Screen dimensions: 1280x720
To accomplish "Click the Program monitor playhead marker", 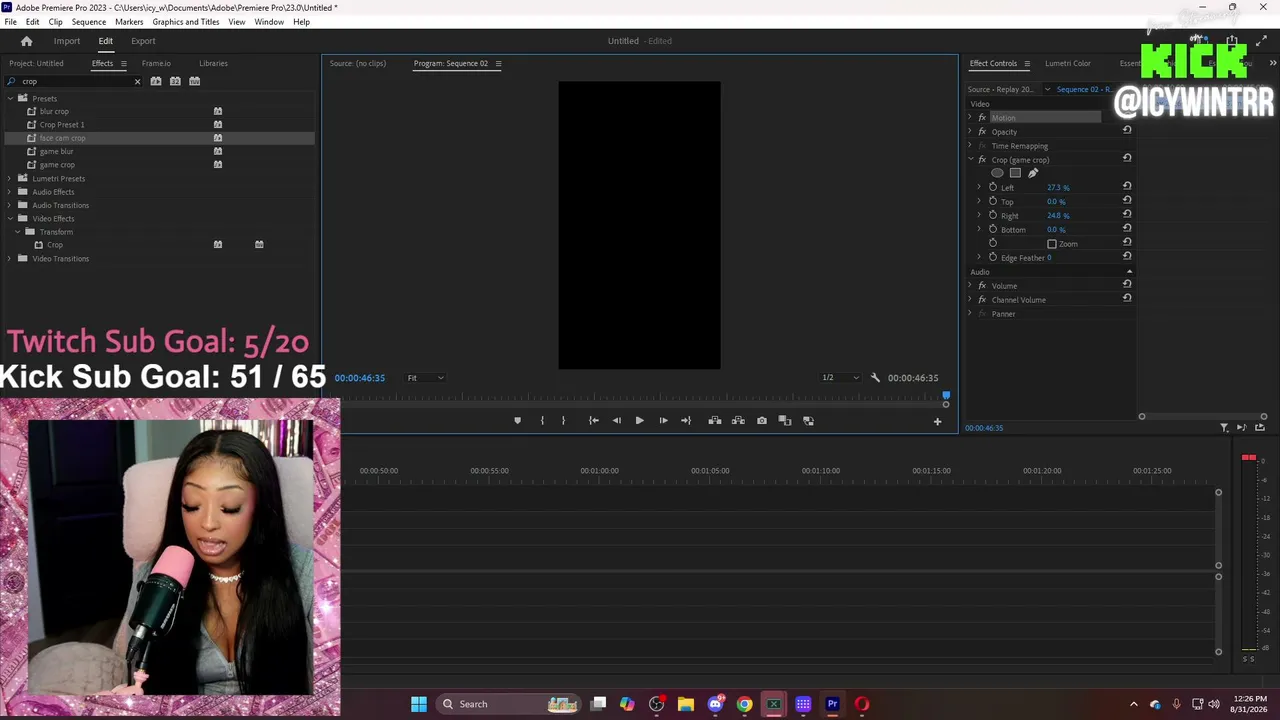I will [946, 396].
